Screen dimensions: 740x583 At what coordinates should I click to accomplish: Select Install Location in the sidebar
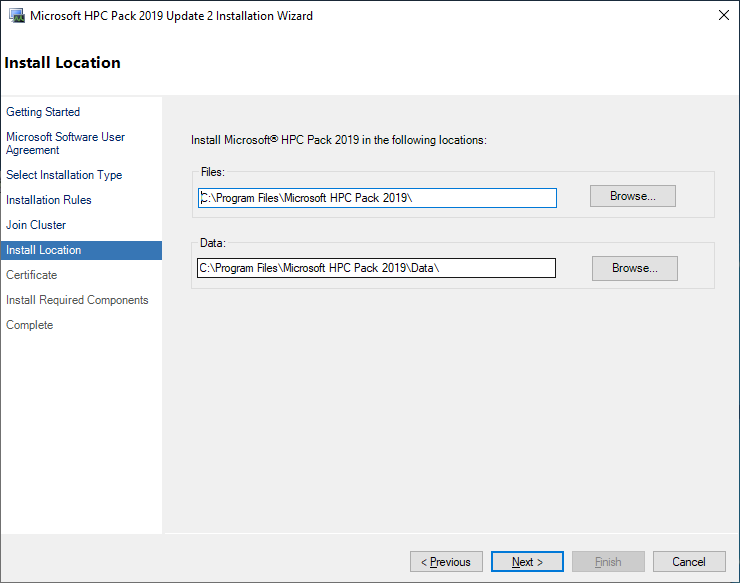click(x=81, y=250)
